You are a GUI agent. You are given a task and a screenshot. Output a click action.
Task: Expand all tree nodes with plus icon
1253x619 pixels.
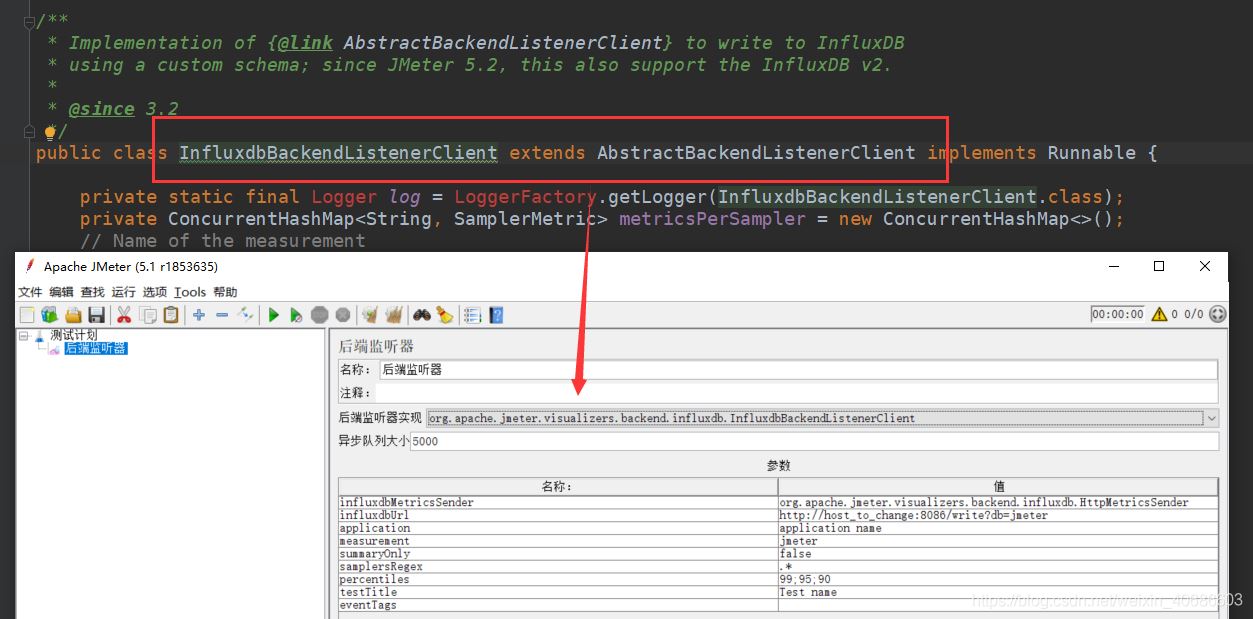tap(199, 315)
